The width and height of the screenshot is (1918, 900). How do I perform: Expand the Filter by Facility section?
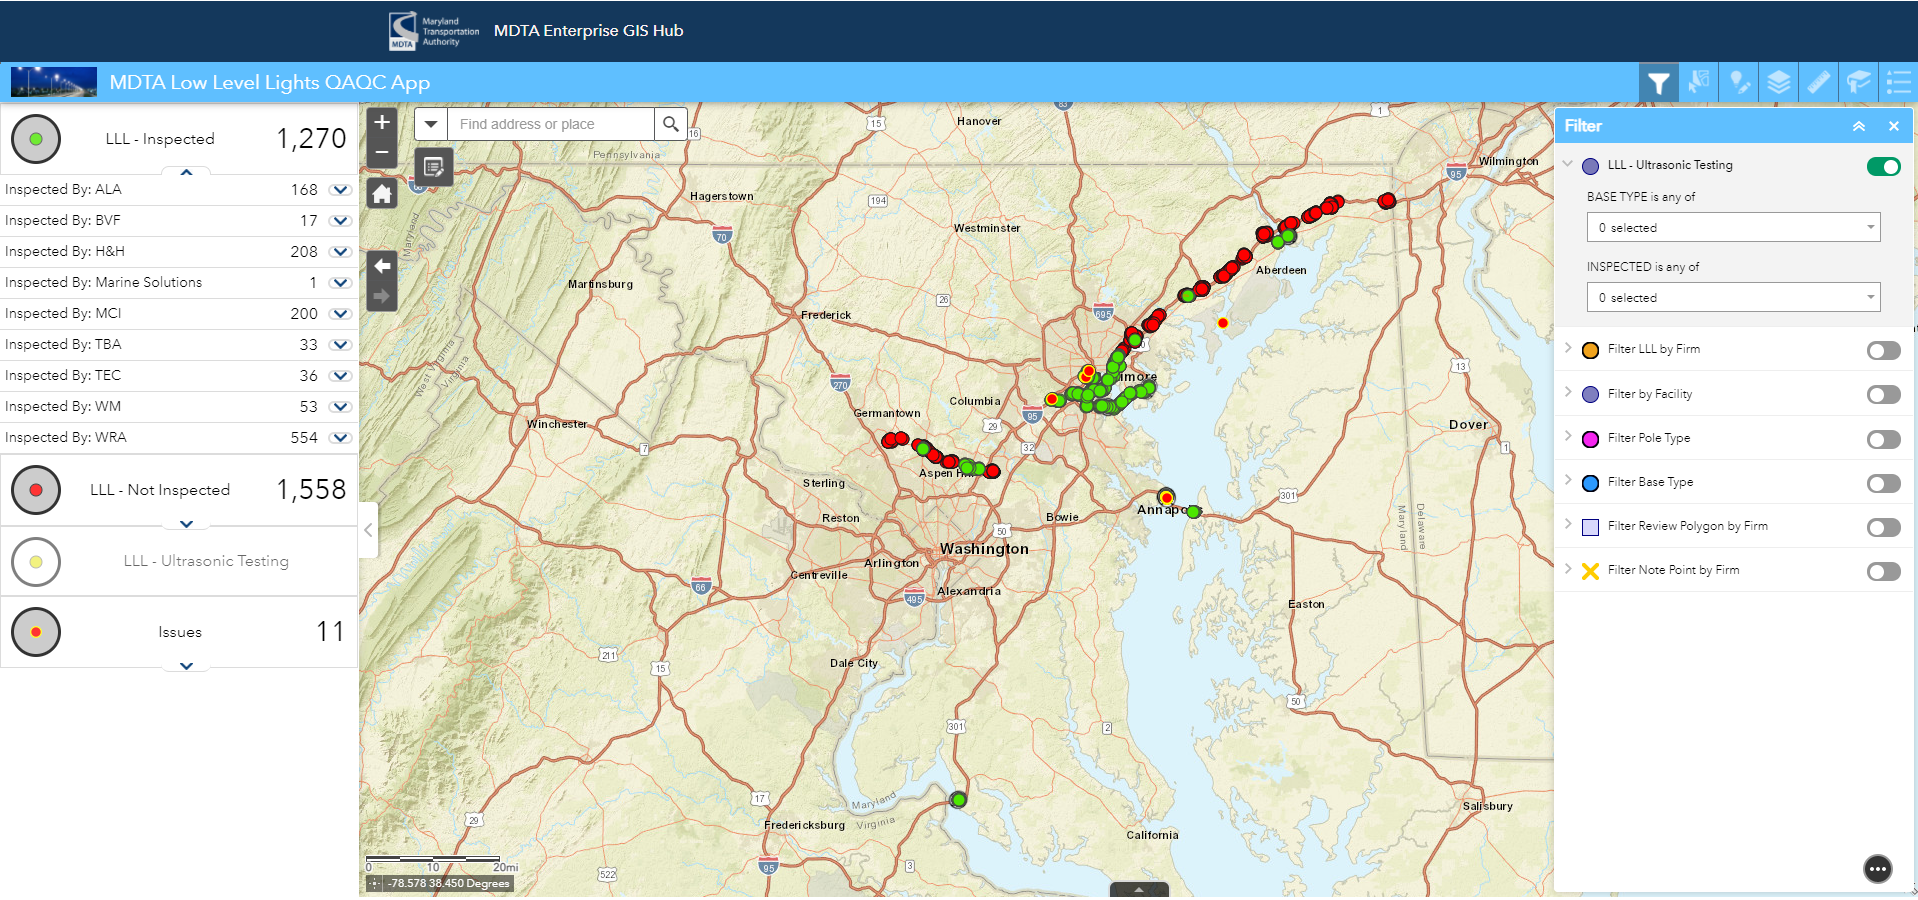point(1568,392)
